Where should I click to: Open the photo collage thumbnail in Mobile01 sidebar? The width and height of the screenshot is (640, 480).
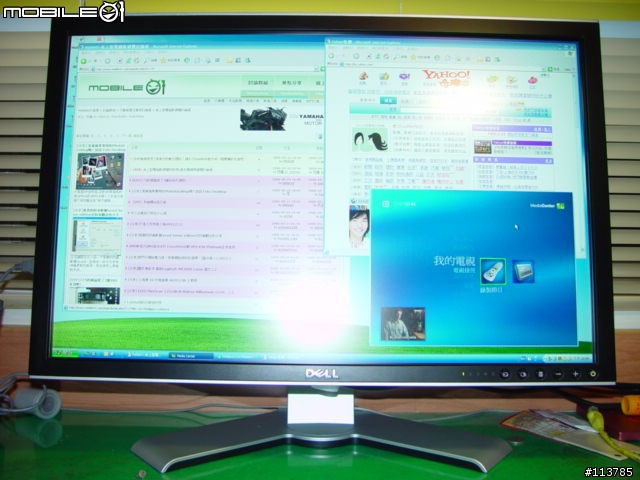(x=100, y=171)
